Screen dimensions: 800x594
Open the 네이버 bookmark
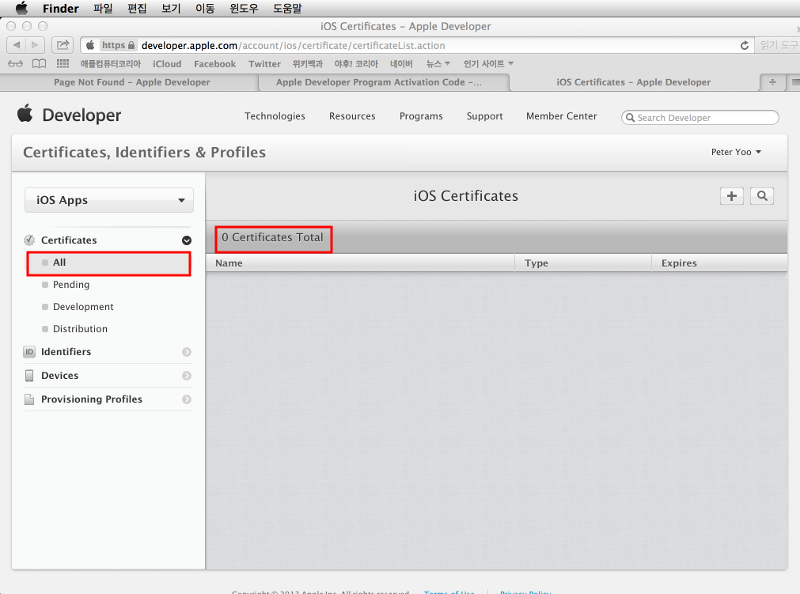[x=402, y=64]
